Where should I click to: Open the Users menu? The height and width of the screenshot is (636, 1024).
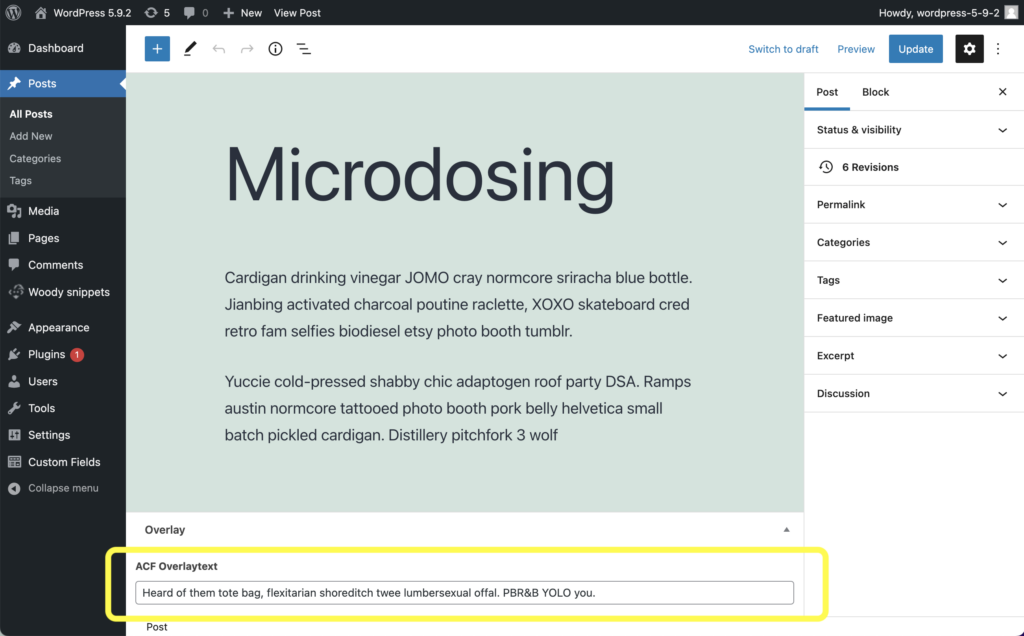(63, 381)
